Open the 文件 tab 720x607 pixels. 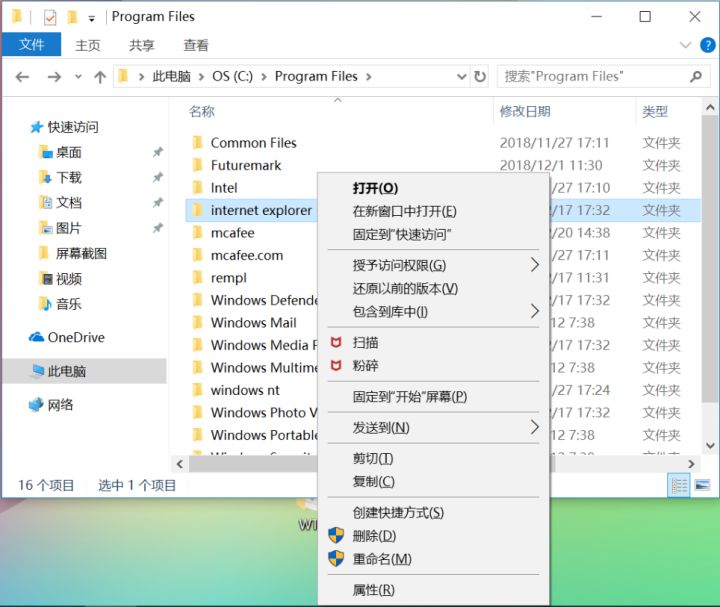point(31,45)
